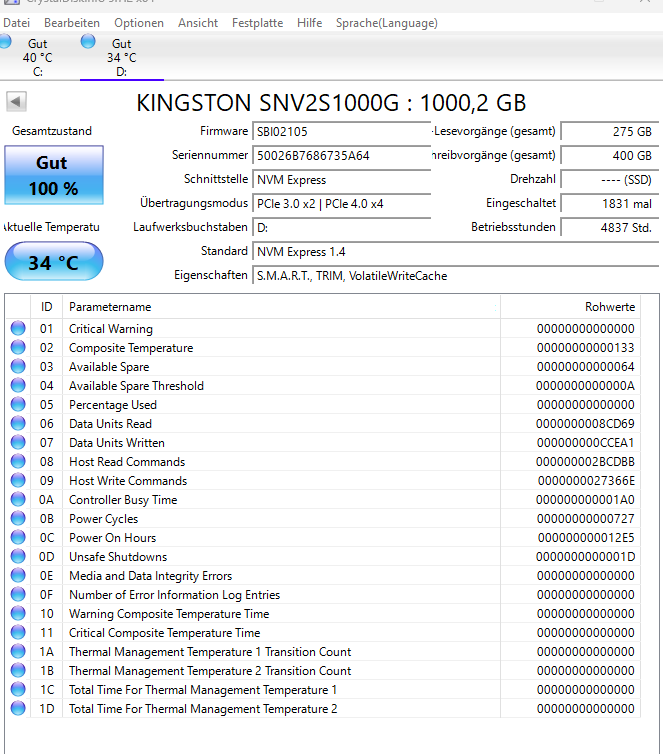Click status icon for Host Read Commands
The image size is (663, 754).
(18, 461)
